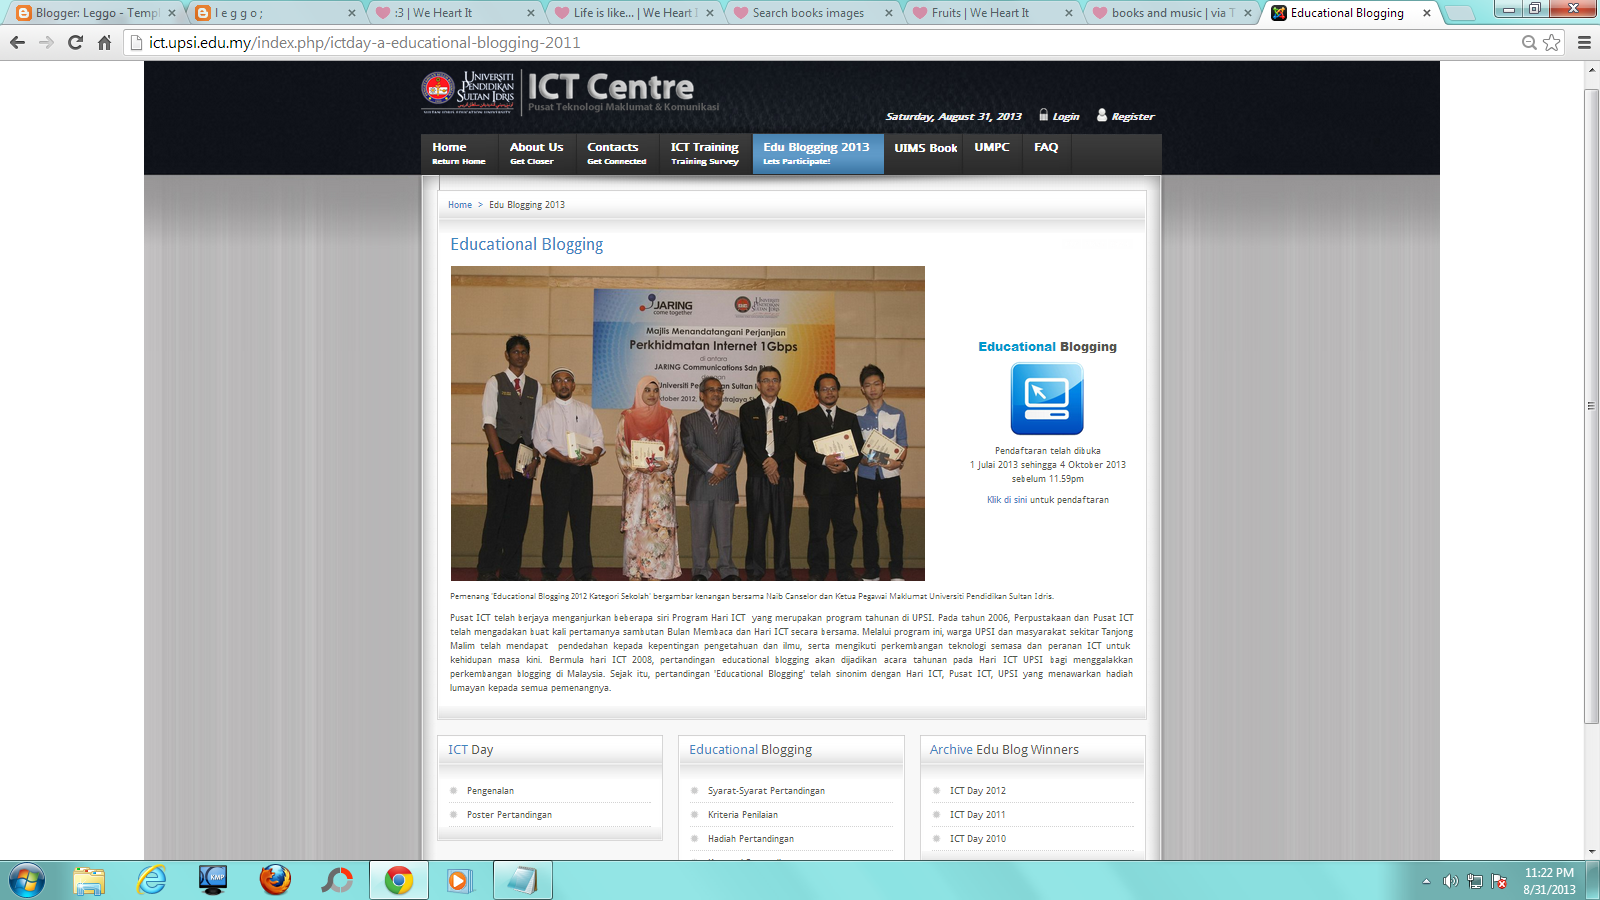
Task: Click the 'Educational Blogging' page heading
Action: [527, 244]
